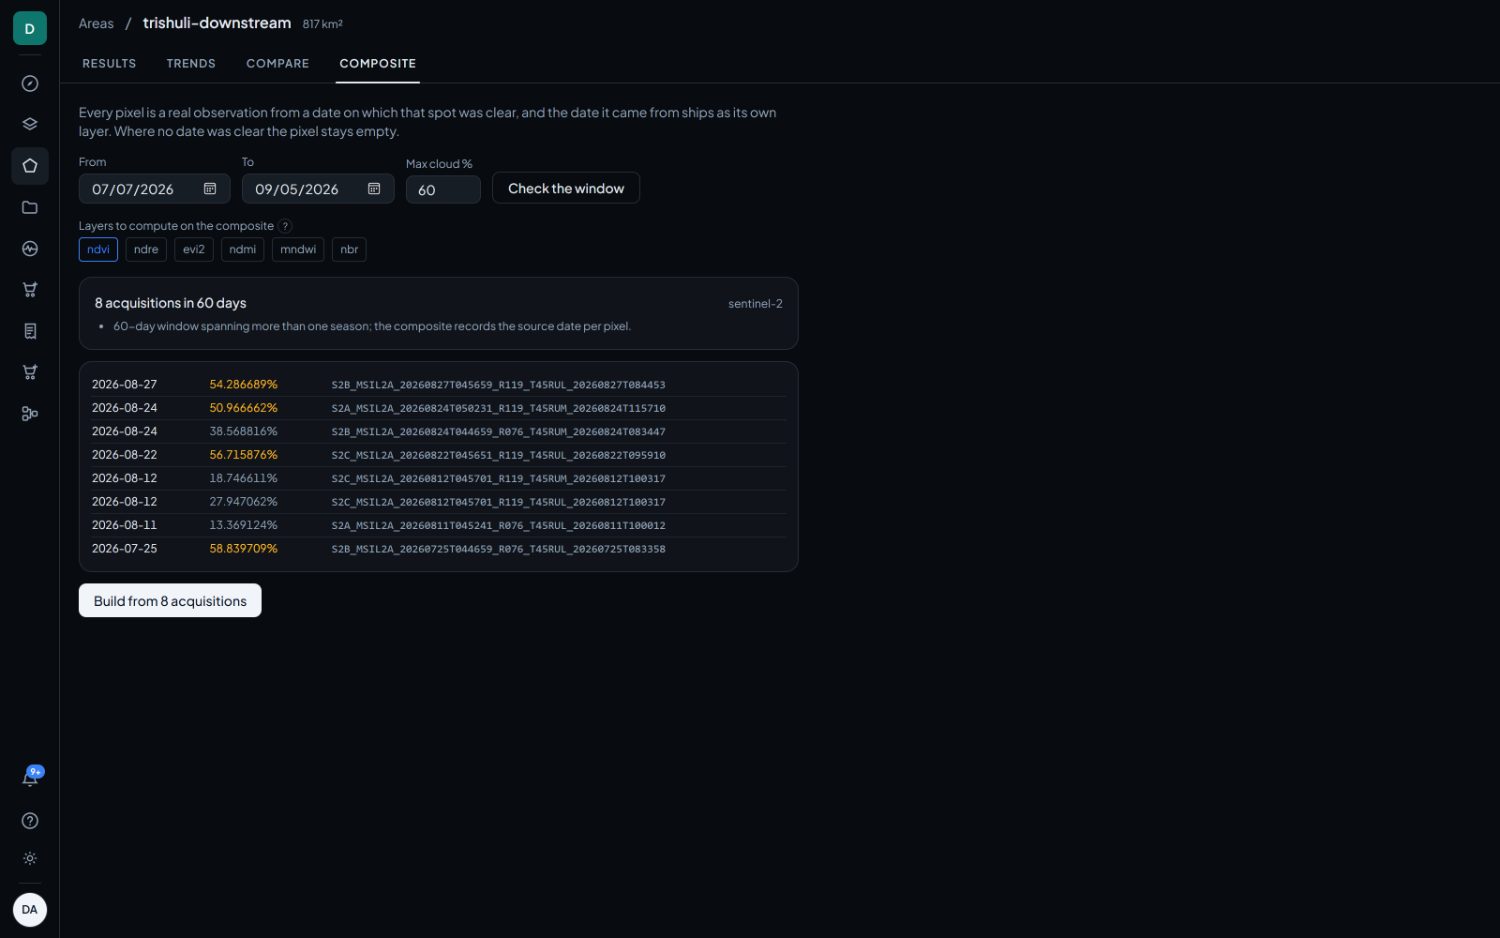The image size is (1500, 938).
Task: Click the Max cloud % field
Action: tap(443, 190)
